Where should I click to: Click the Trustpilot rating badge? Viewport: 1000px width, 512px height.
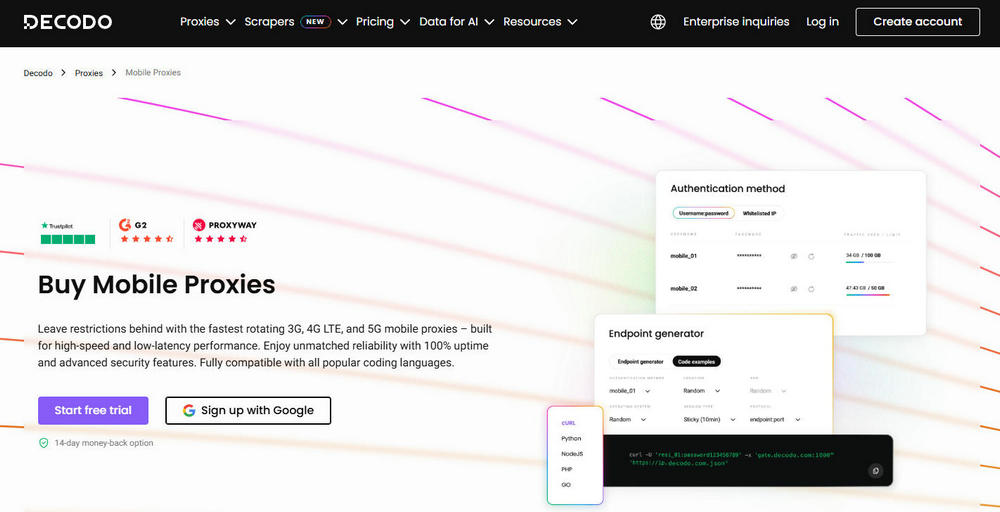(x=68, y=233)
